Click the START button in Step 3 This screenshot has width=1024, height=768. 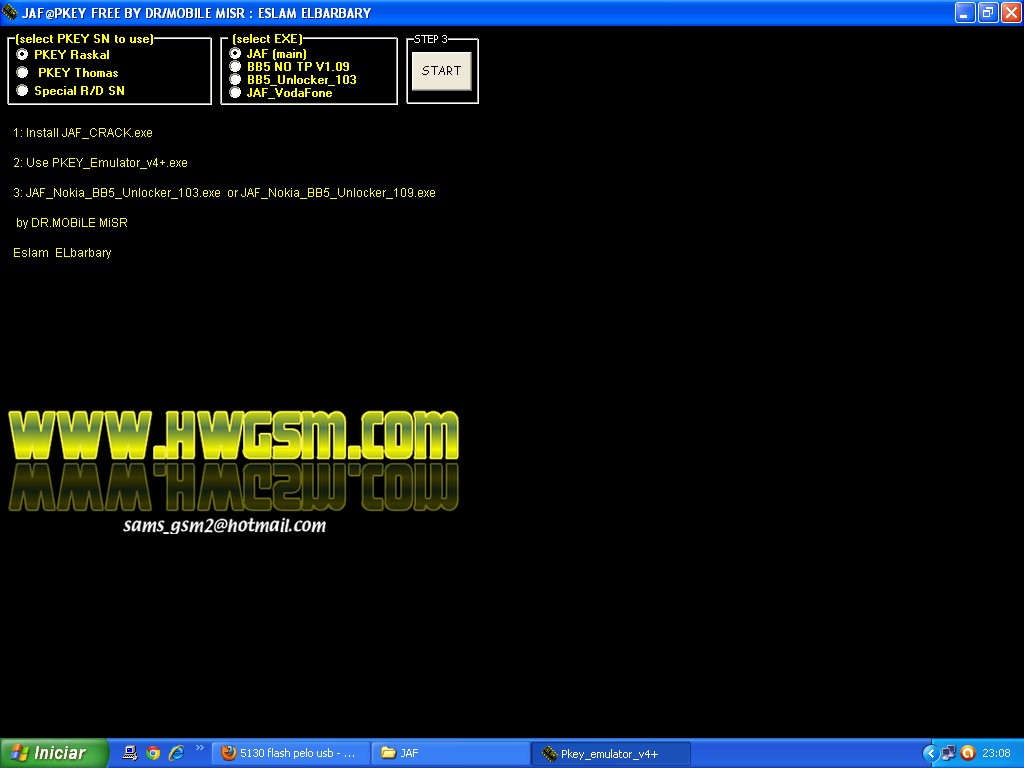pos(441,71)
